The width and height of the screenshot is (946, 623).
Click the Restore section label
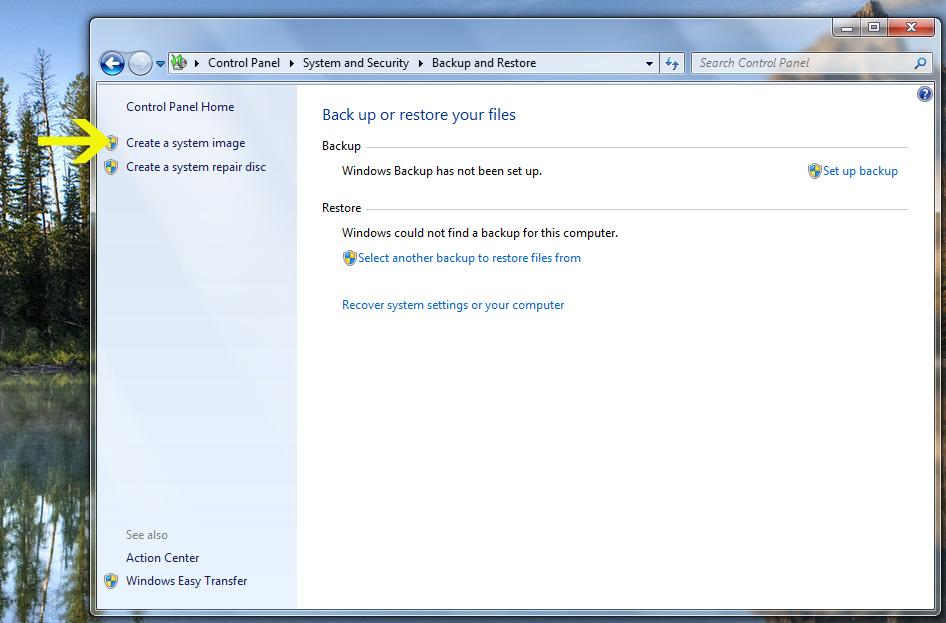coord(341,208)
